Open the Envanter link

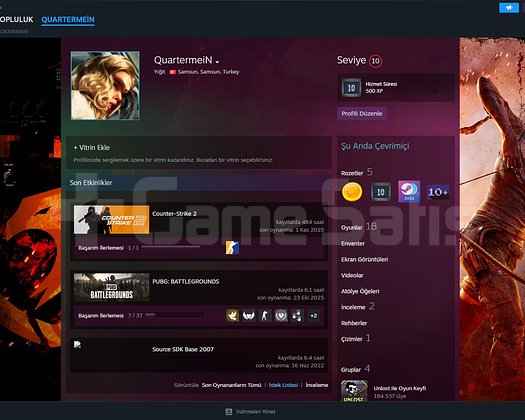353,243
